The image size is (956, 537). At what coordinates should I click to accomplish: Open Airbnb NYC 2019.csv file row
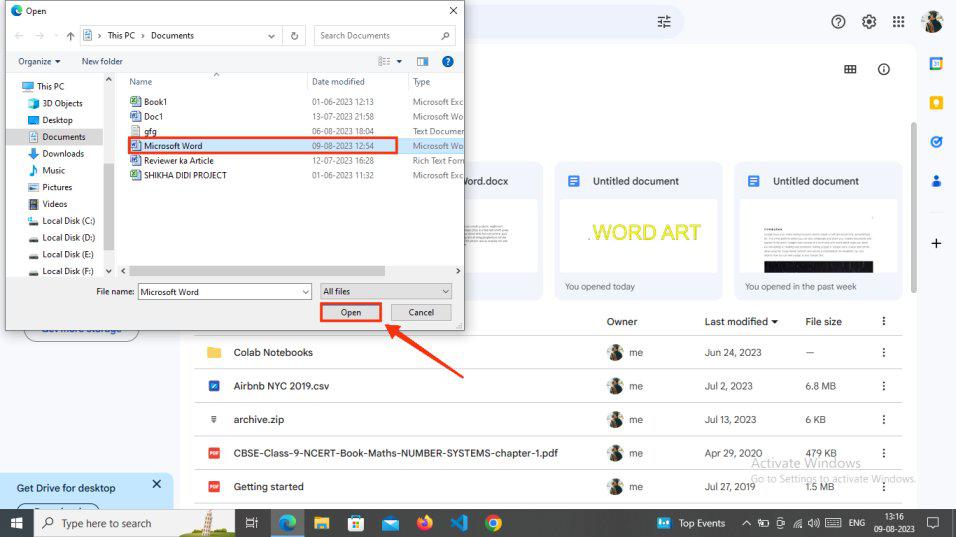[x=548, y=386]
